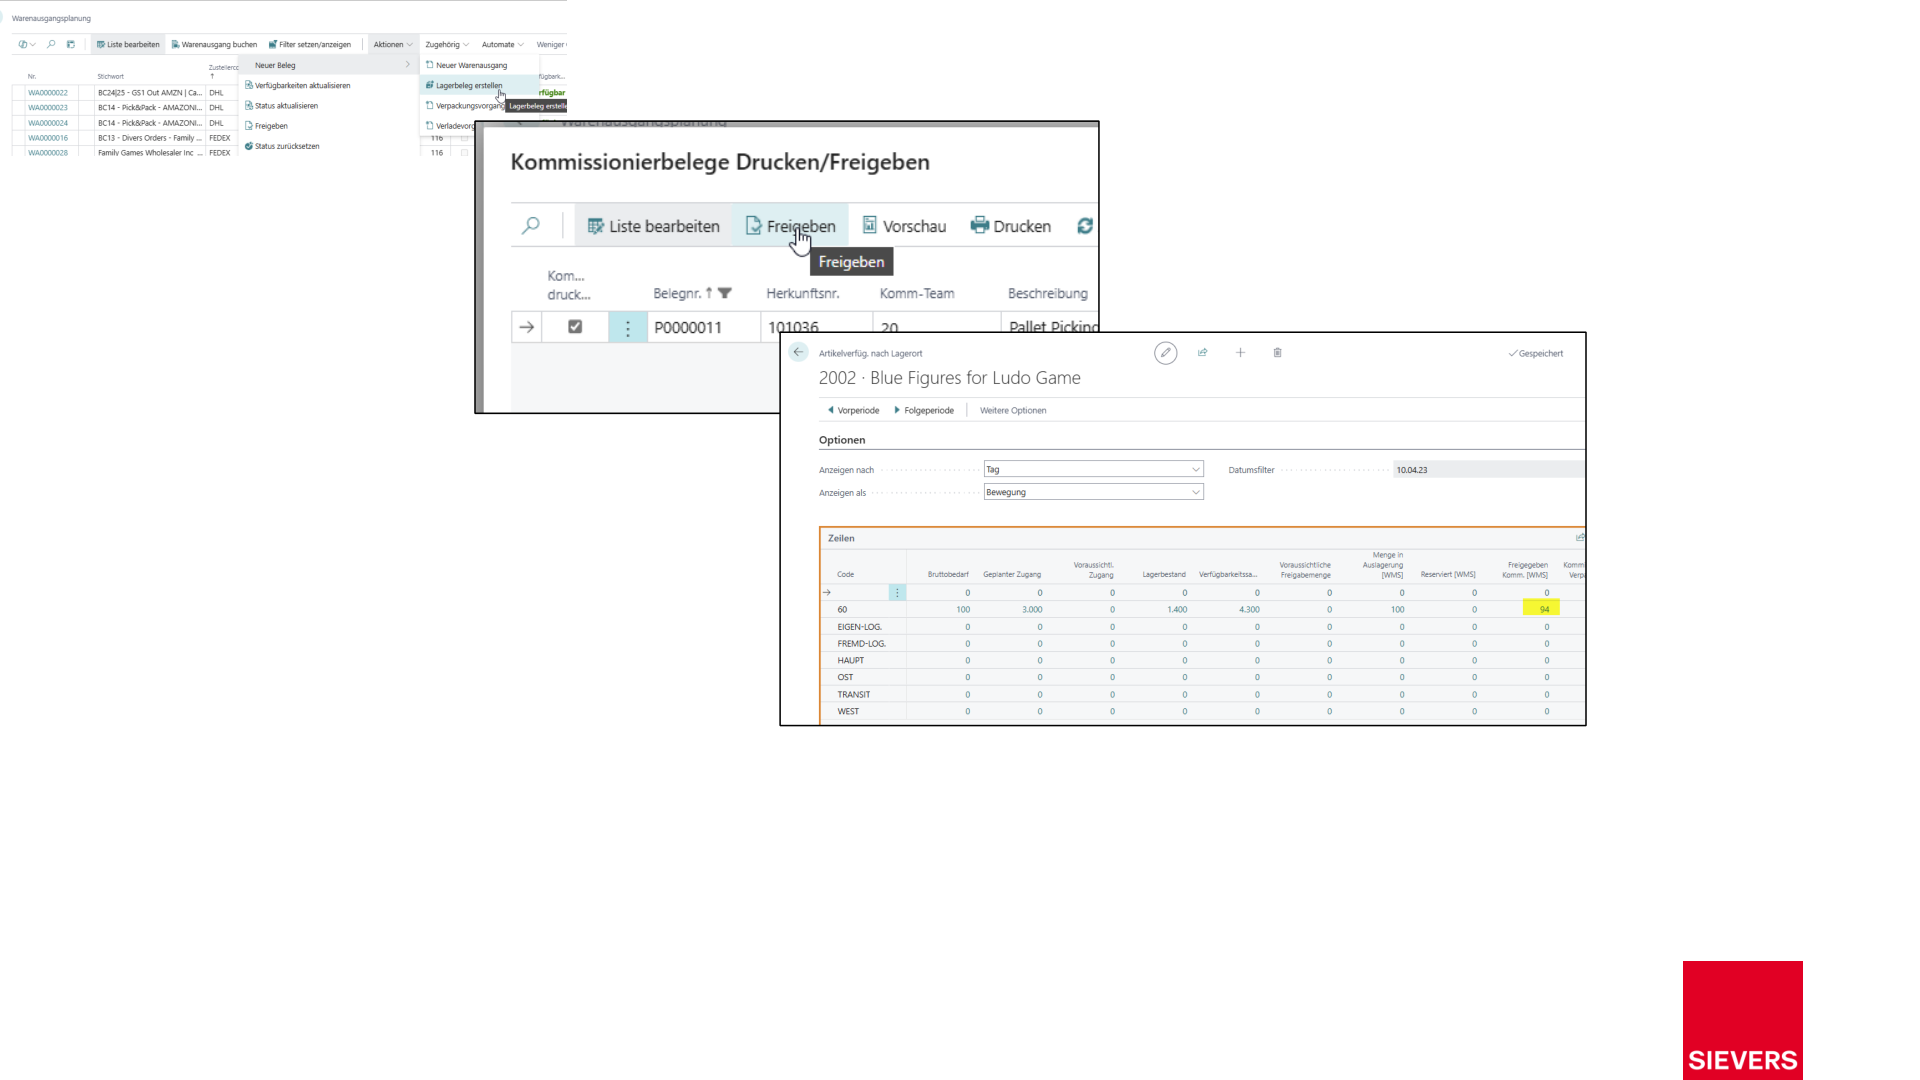Expand the Automate dropdown menu
Viewport: 1920px width, 1080px height.
503,44
